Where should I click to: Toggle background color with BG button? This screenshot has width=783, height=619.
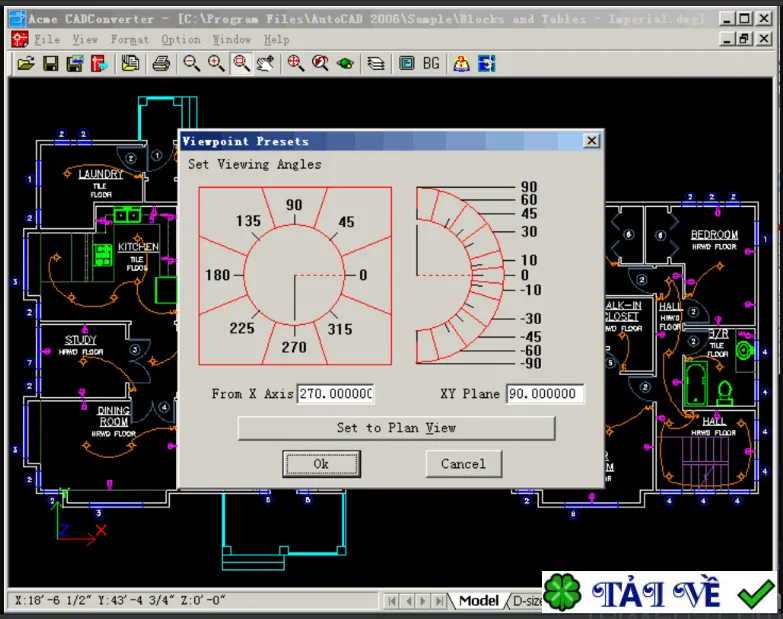pyautogui.click(x=431, y=63)
